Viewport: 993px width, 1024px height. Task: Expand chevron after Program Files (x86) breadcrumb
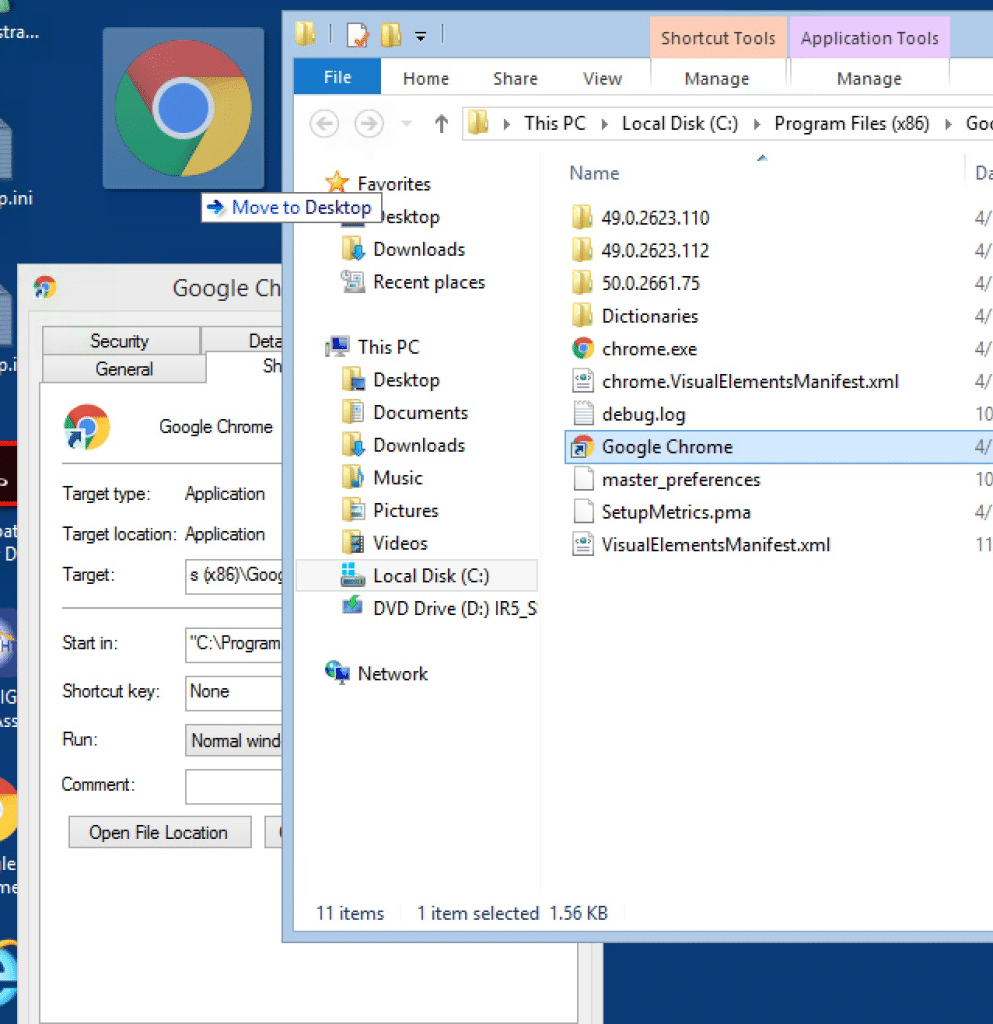[948, 124]
